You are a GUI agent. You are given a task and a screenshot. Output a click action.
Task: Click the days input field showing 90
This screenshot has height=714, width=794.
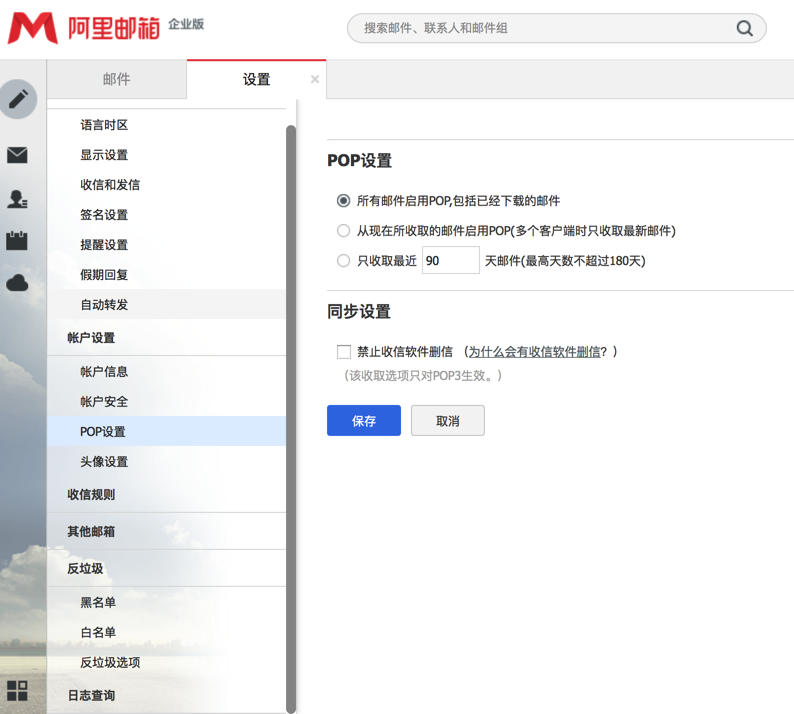451,260
